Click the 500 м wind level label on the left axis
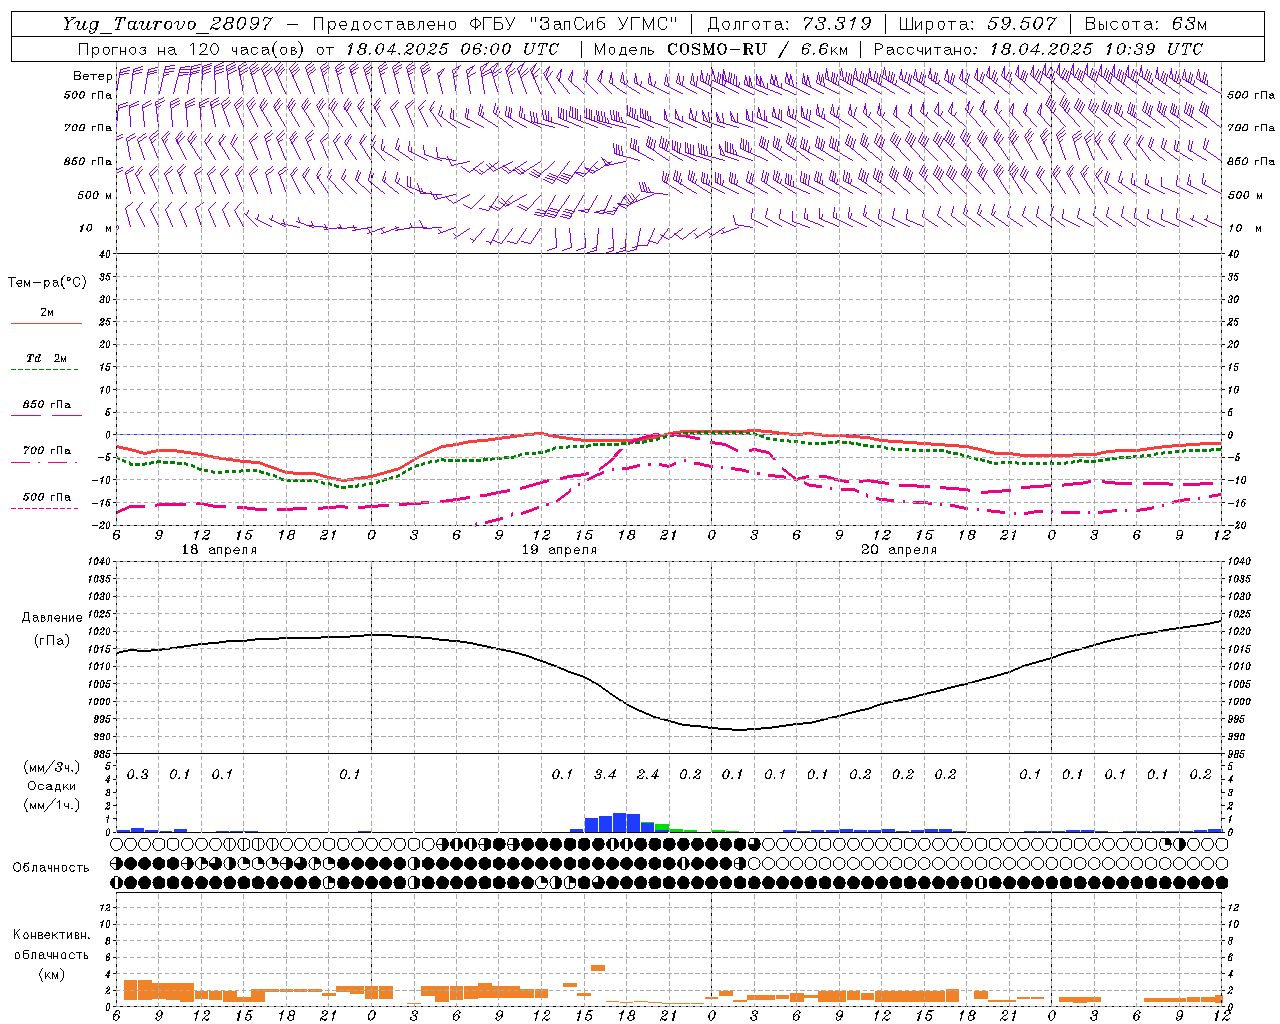 point(95,195)
